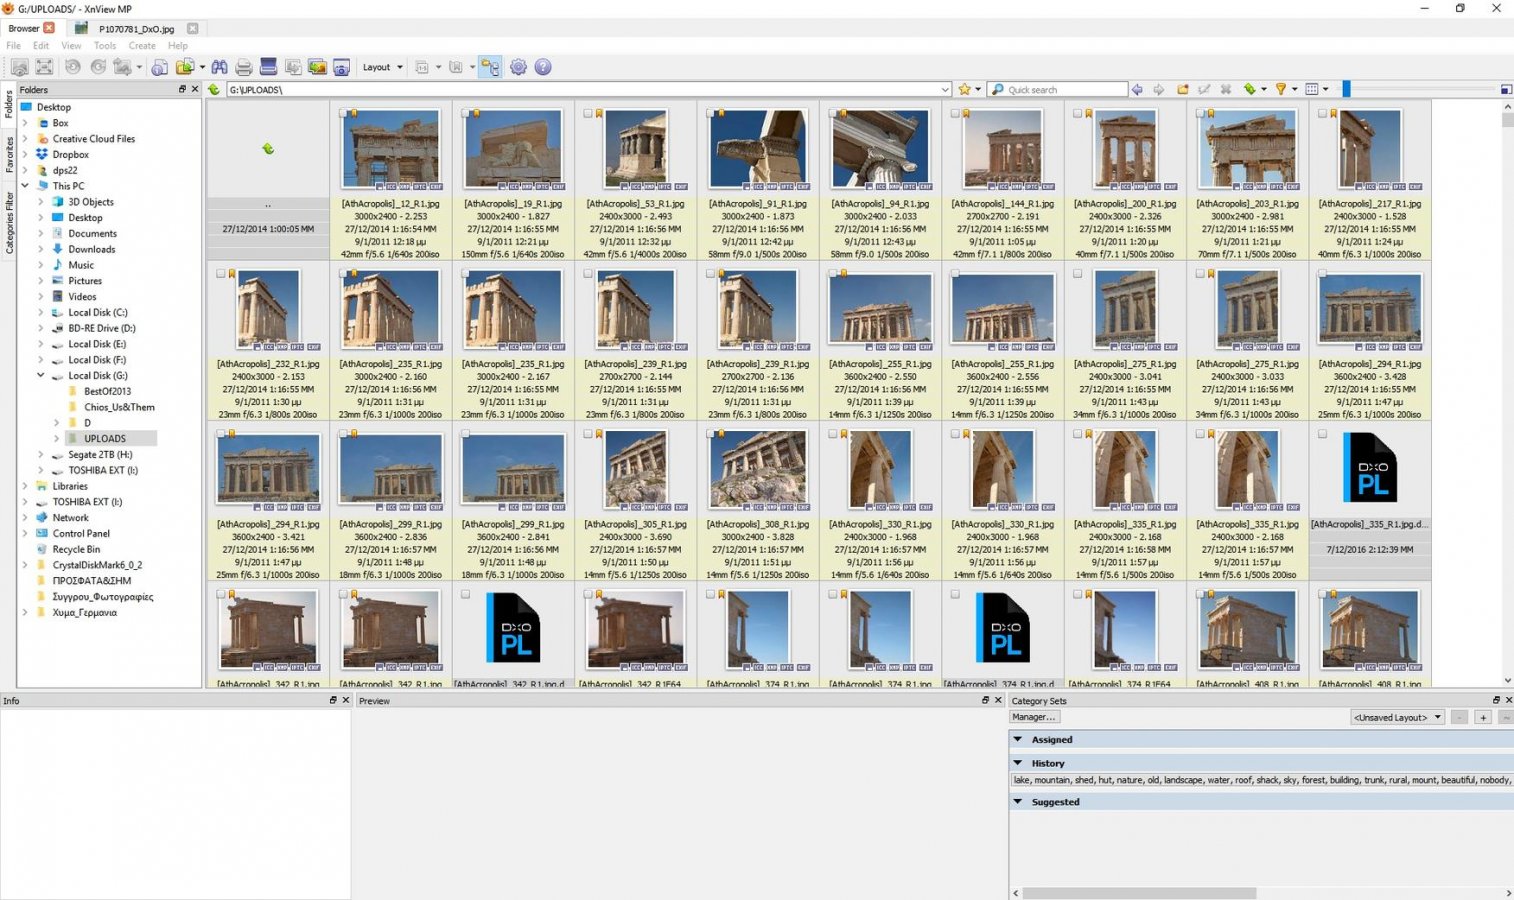Open the Settings gear in the toolbar

pos(518,67)
